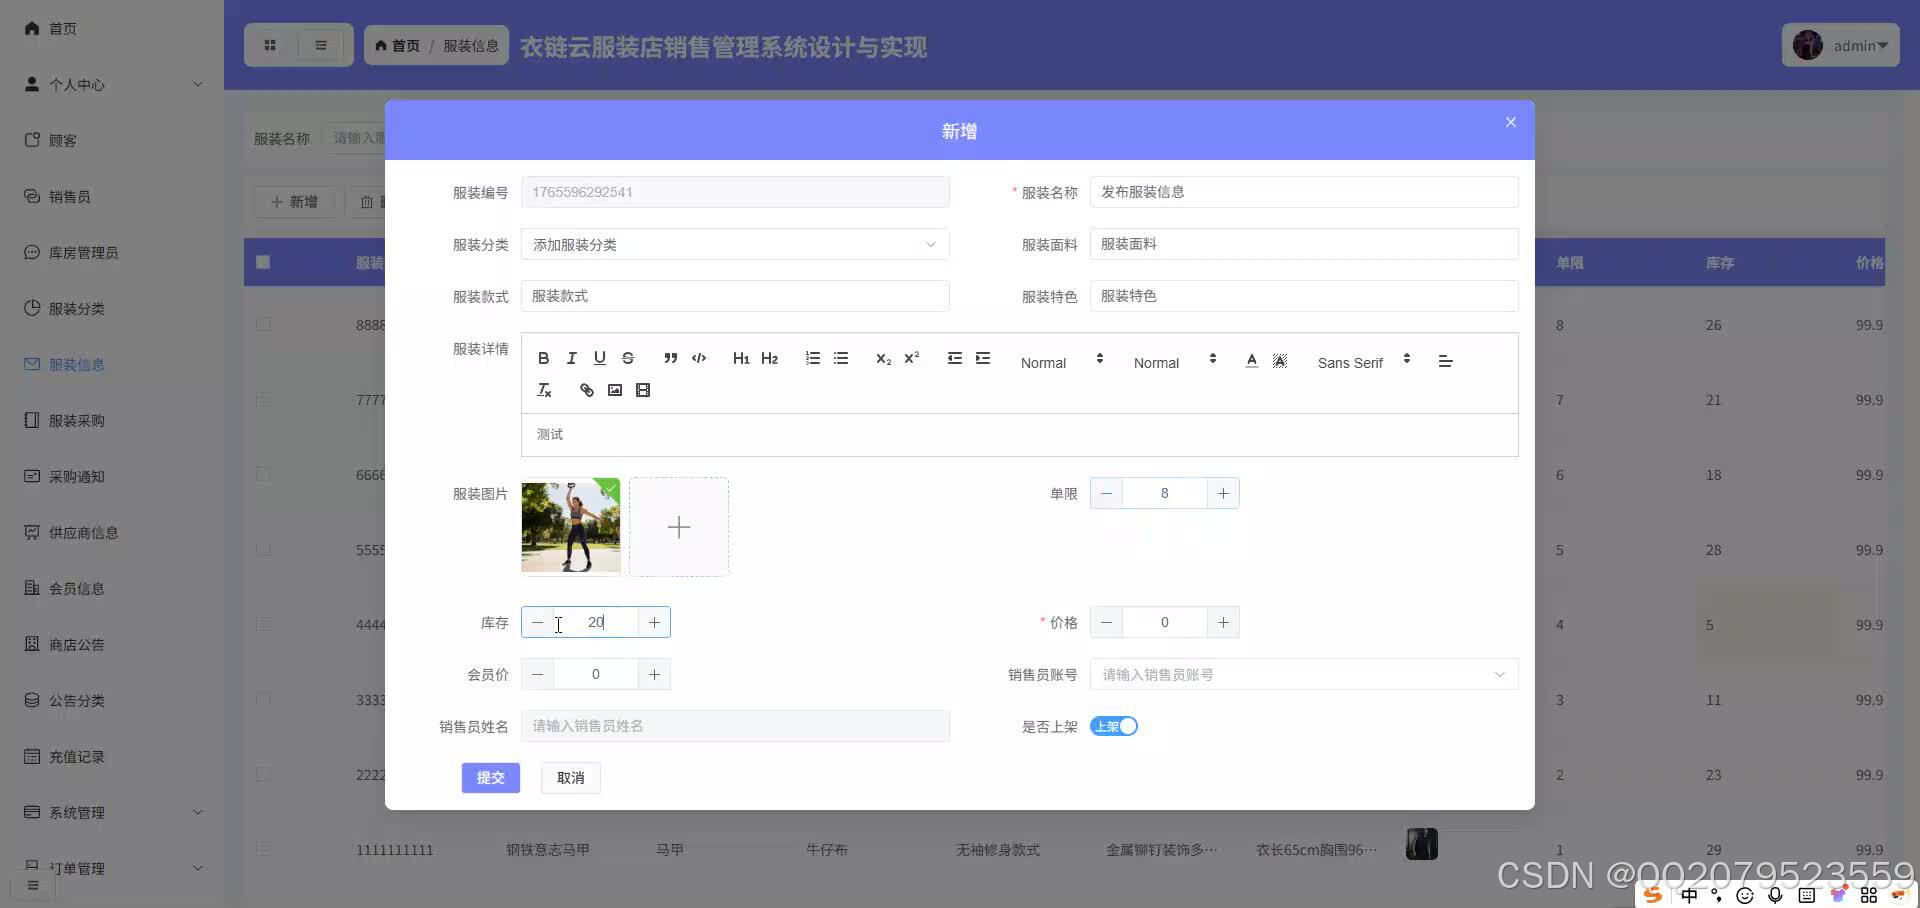Insert image into editor content

pos(614,390)
